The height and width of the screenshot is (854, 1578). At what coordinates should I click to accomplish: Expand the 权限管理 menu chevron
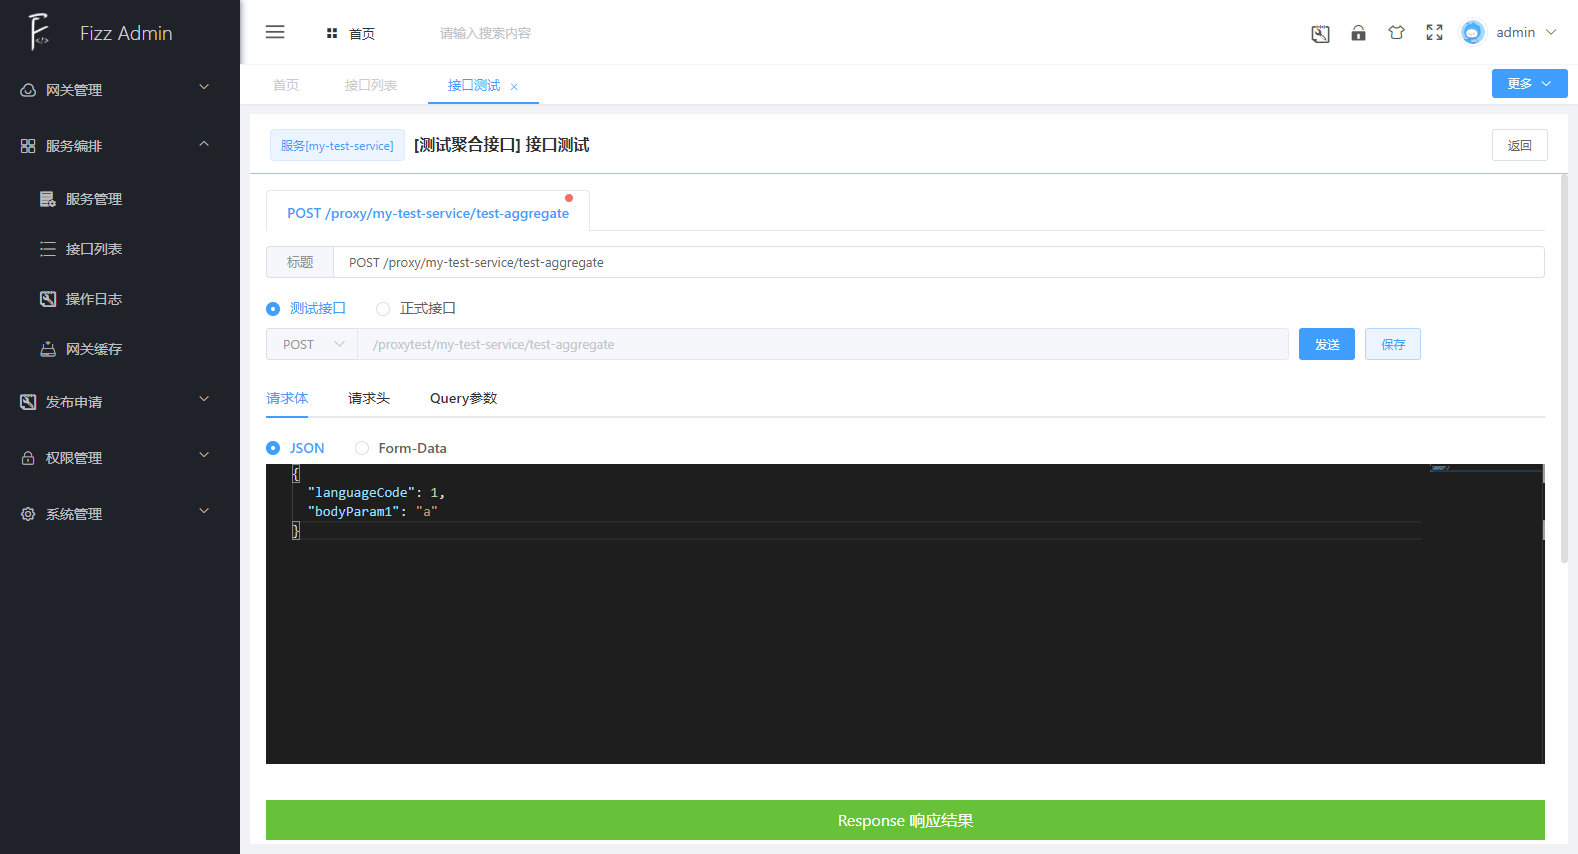coord(204,455)
